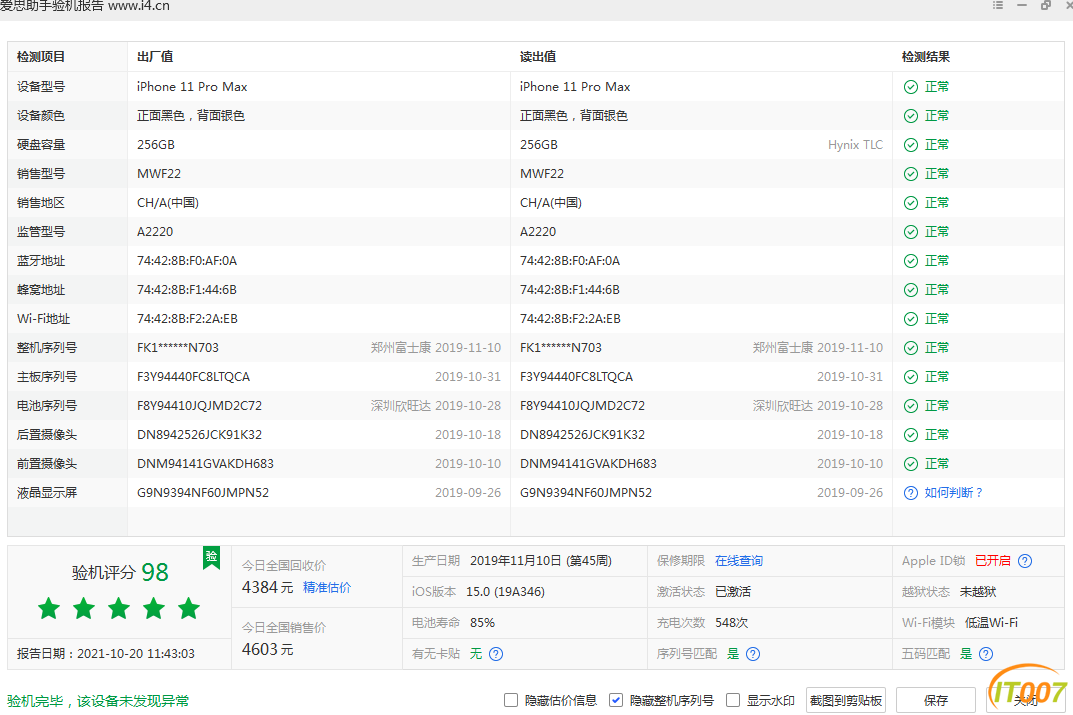The image size is (1073, 715).
Task: Click the help icon beside Apple ID锁
Action: coord(1024,561)
